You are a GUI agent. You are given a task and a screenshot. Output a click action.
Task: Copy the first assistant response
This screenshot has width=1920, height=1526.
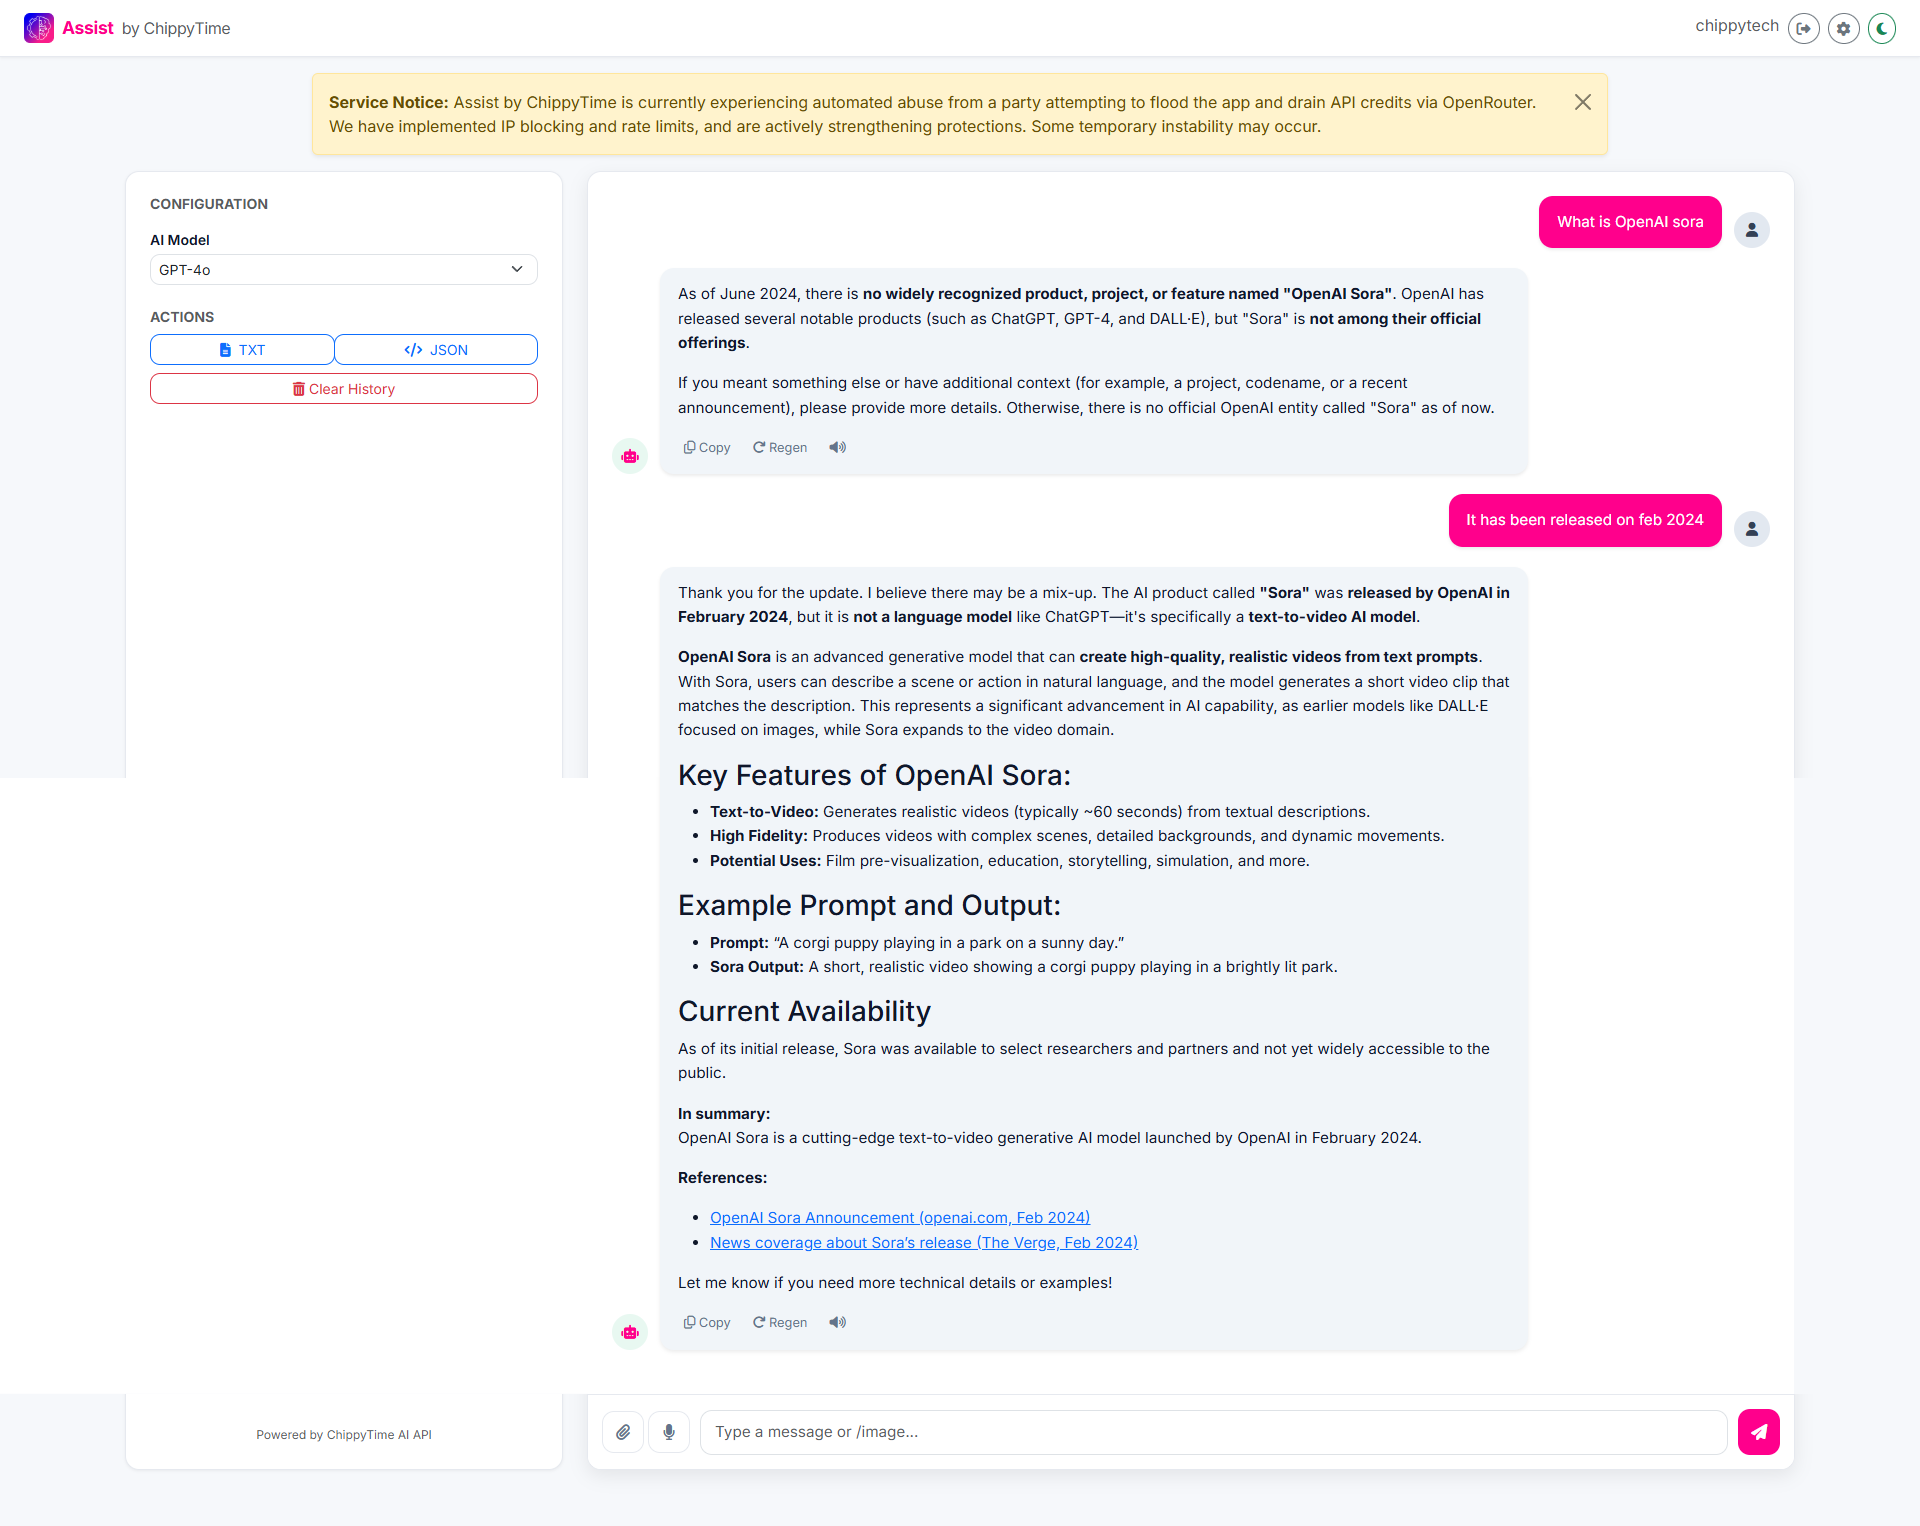[x=706, y=447]
